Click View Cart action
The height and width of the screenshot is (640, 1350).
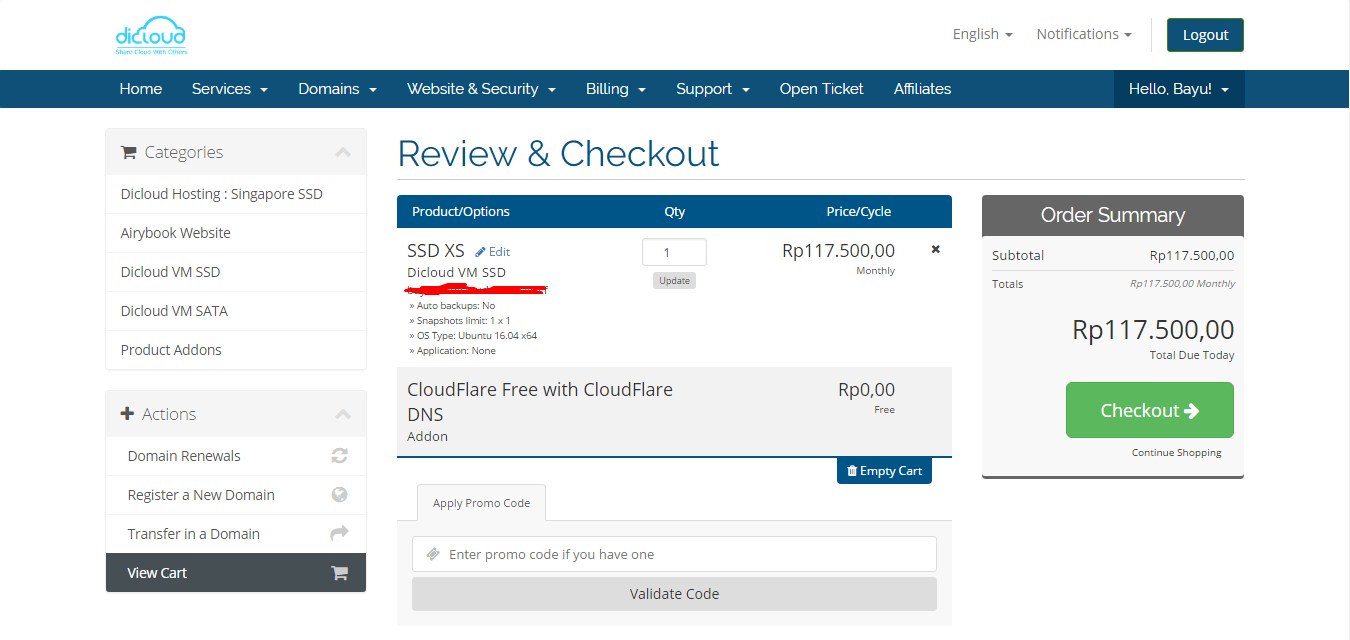pos(236,573)
